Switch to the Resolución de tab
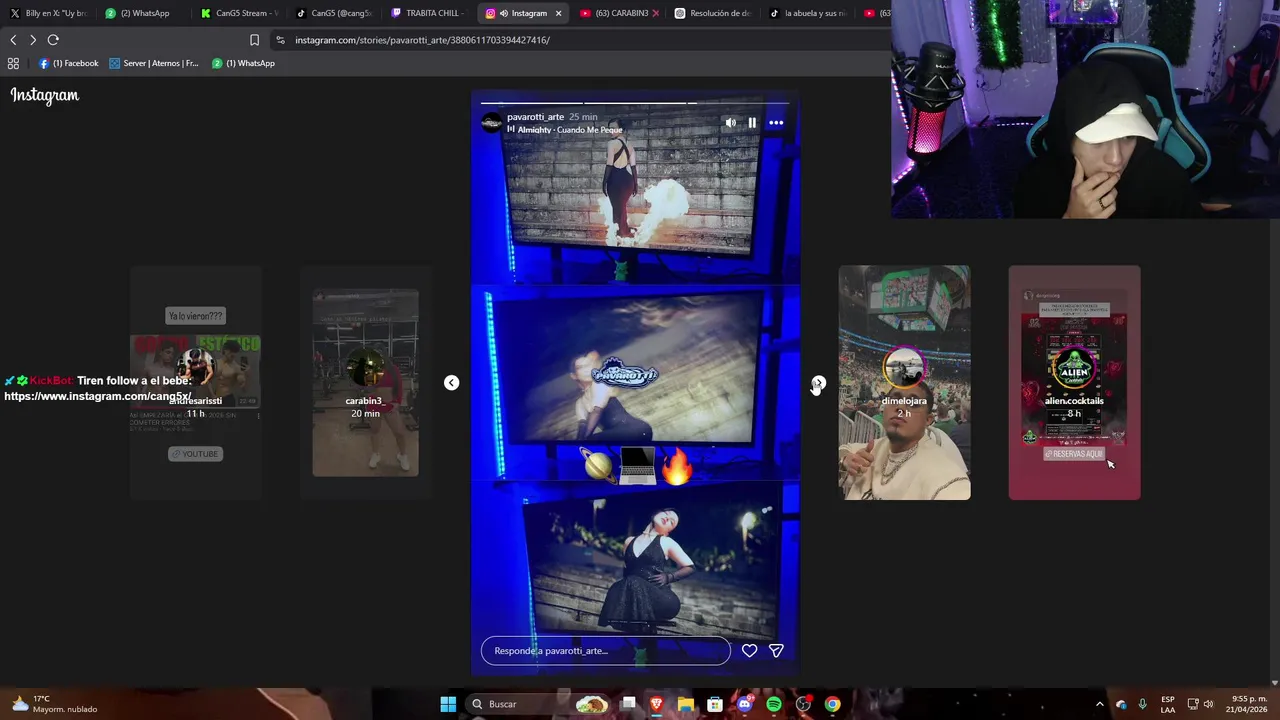Image resolution: width=1280 pixels, height=720 pixels. tap(712, 13)
